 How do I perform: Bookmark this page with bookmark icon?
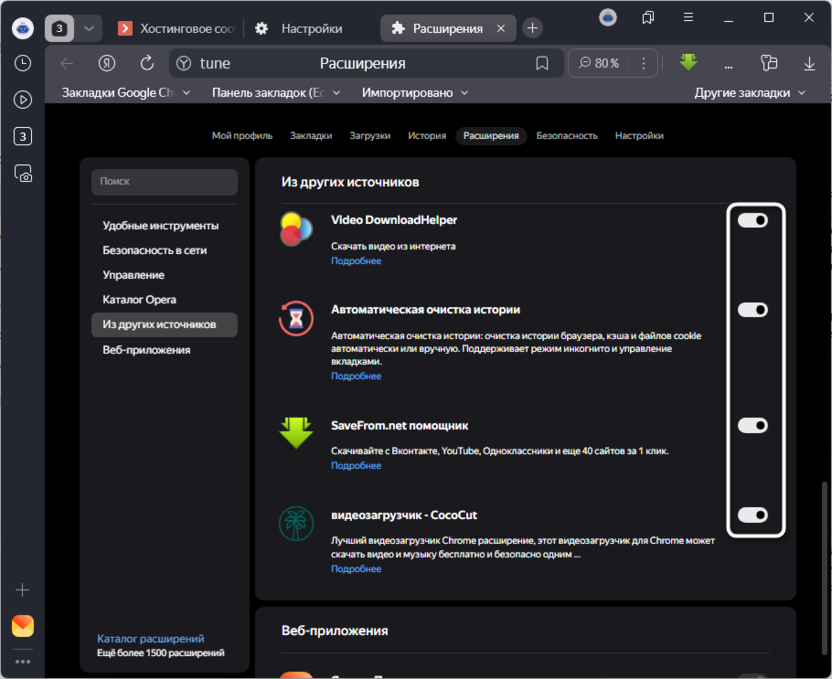tap(542, 64)
